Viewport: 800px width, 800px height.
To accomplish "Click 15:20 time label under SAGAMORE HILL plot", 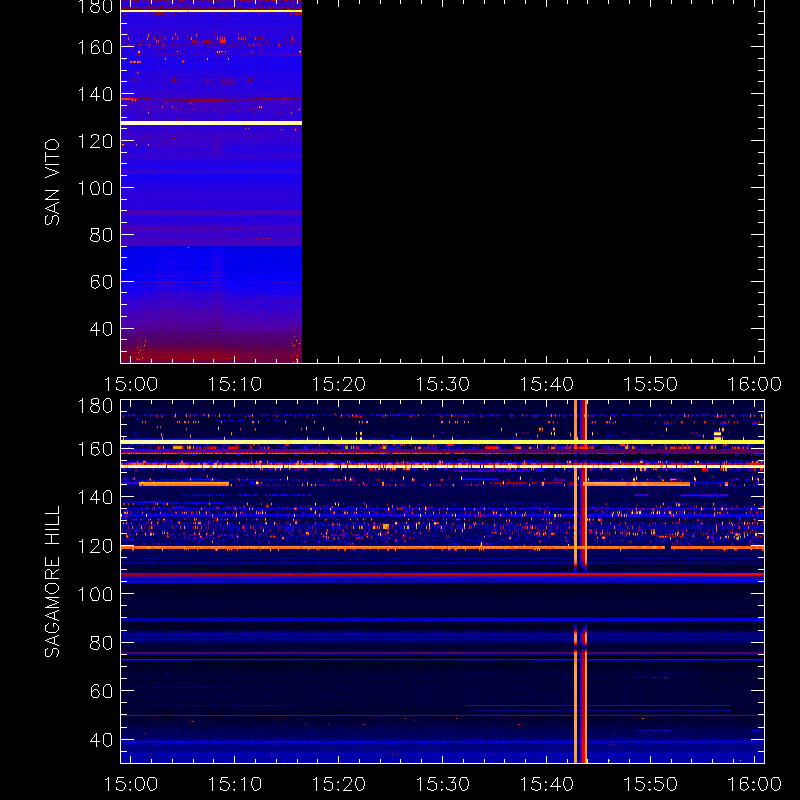I will coord(339,784).
